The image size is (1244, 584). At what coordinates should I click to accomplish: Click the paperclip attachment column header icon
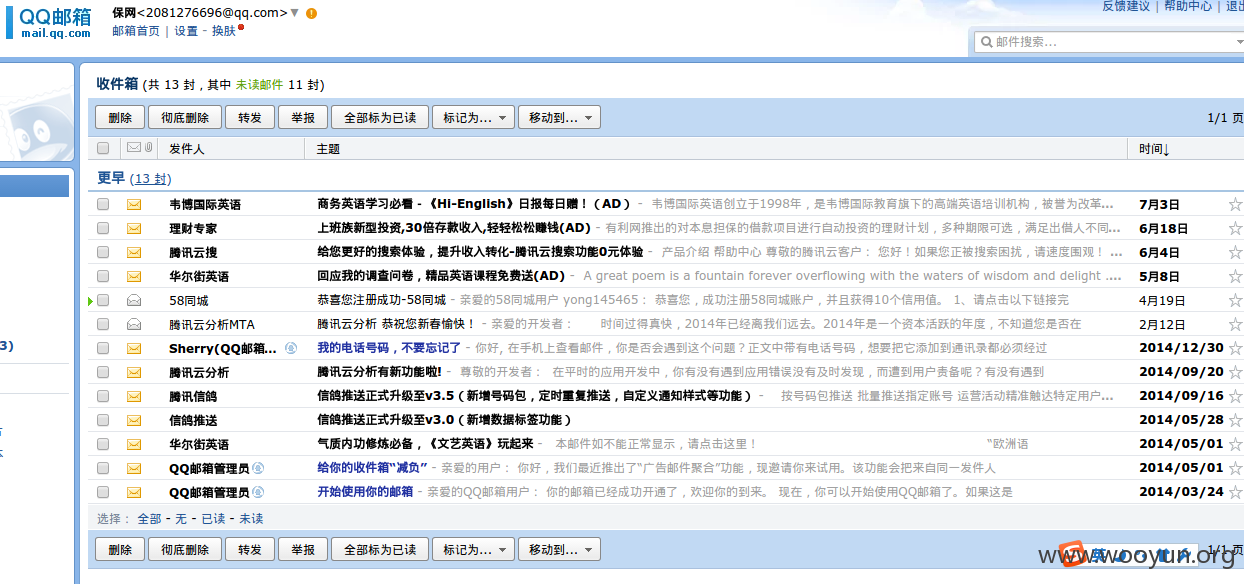point(149,148)
